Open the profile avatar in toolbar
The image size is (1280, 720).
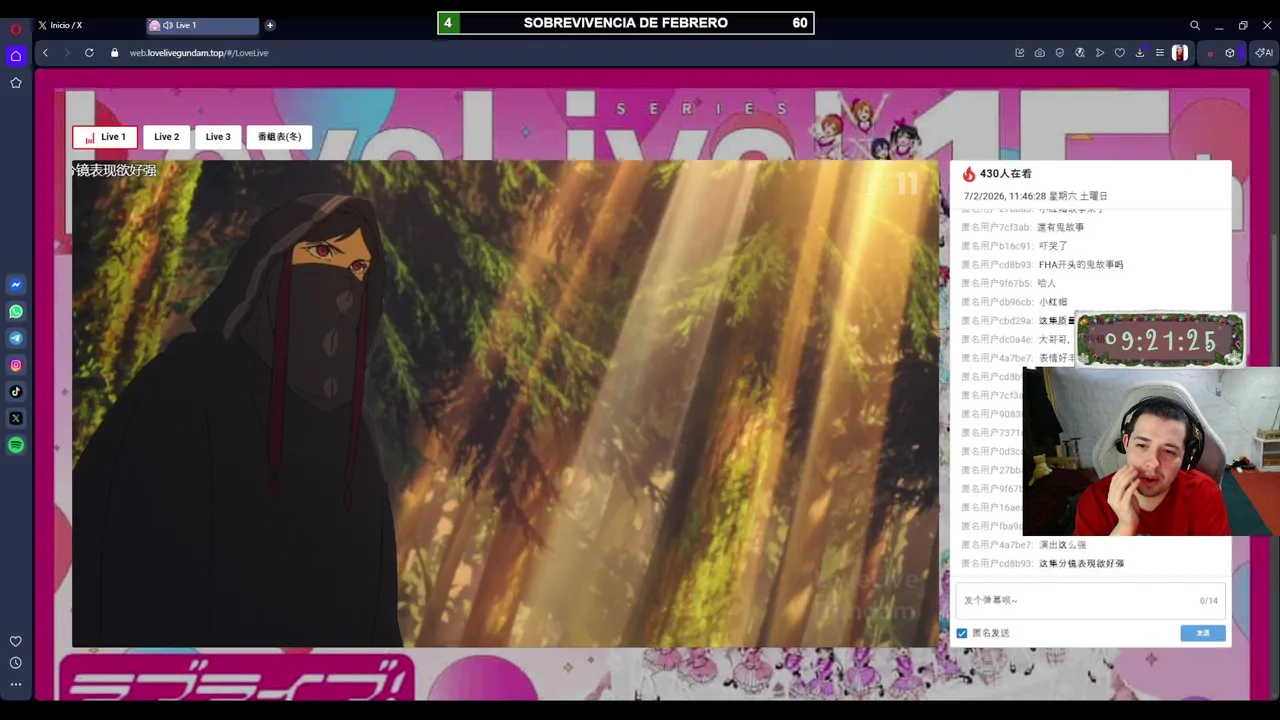[x=1180, y=53]
